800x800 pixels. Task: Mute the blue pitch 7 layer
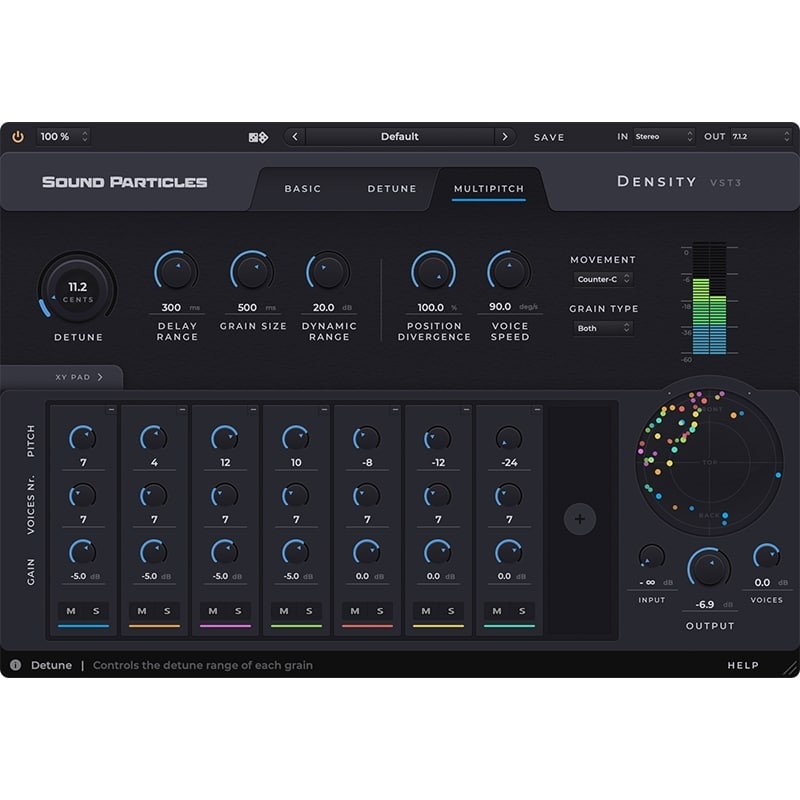[71, 611]
